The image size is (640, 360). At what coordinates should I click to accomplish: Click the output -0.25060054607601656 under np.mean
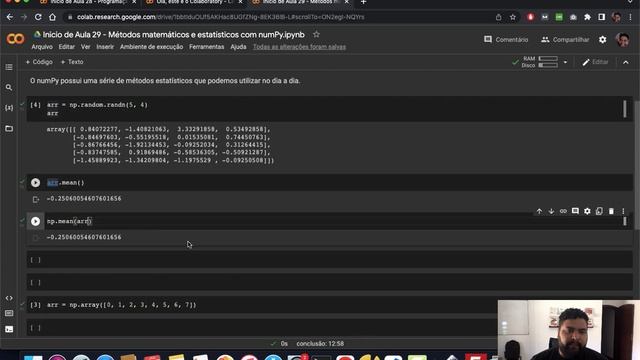(84, 237)
